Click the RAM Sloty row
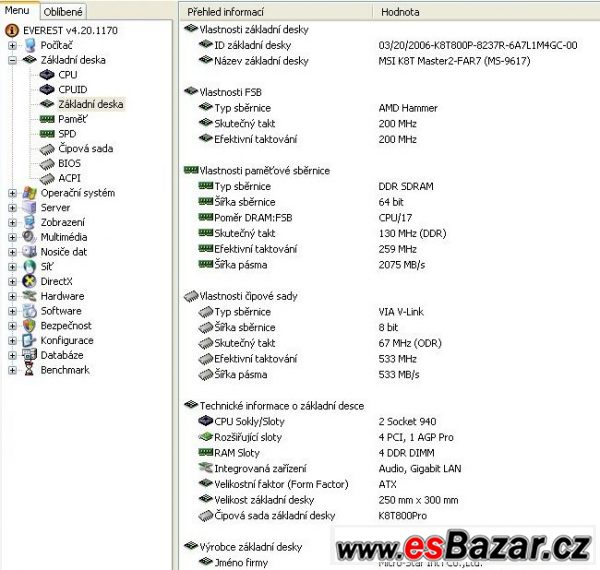The image size is (600, 570). point(316,453)
